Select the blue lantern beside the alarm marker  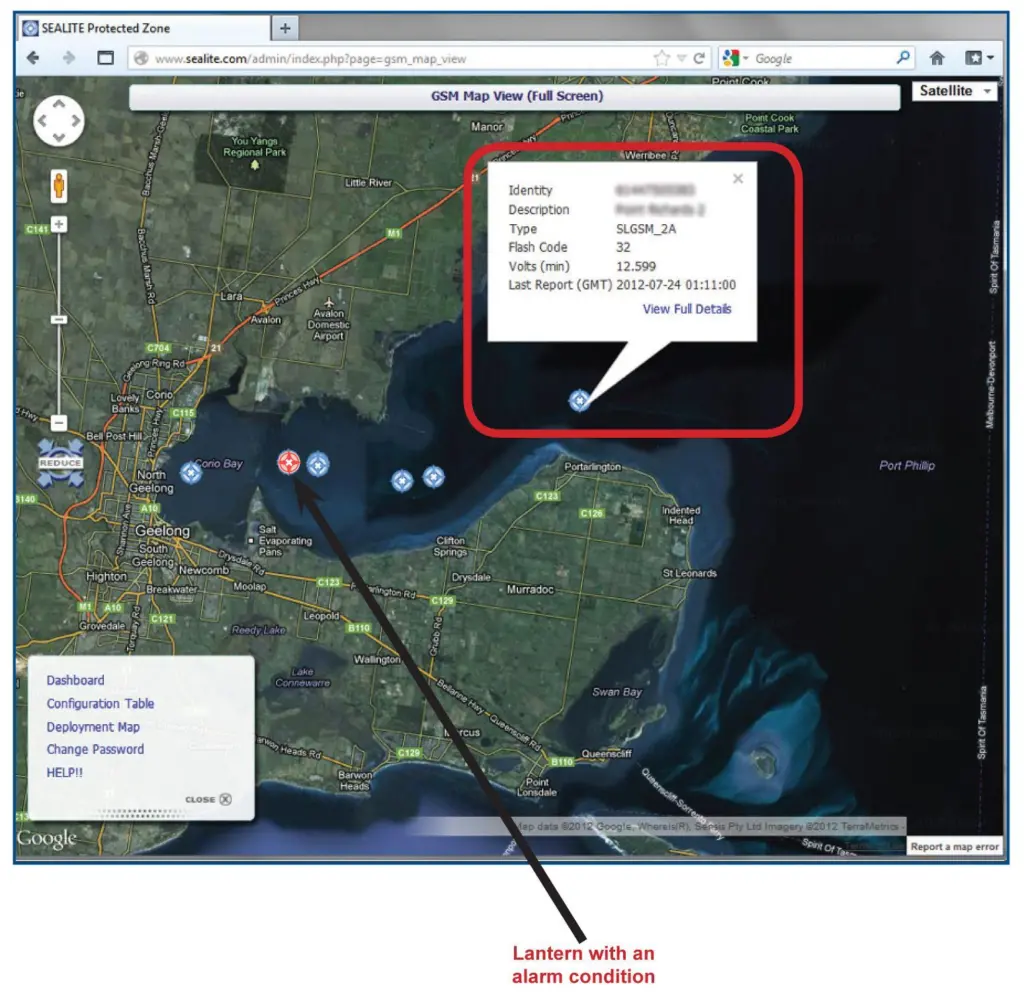point(318,464)
